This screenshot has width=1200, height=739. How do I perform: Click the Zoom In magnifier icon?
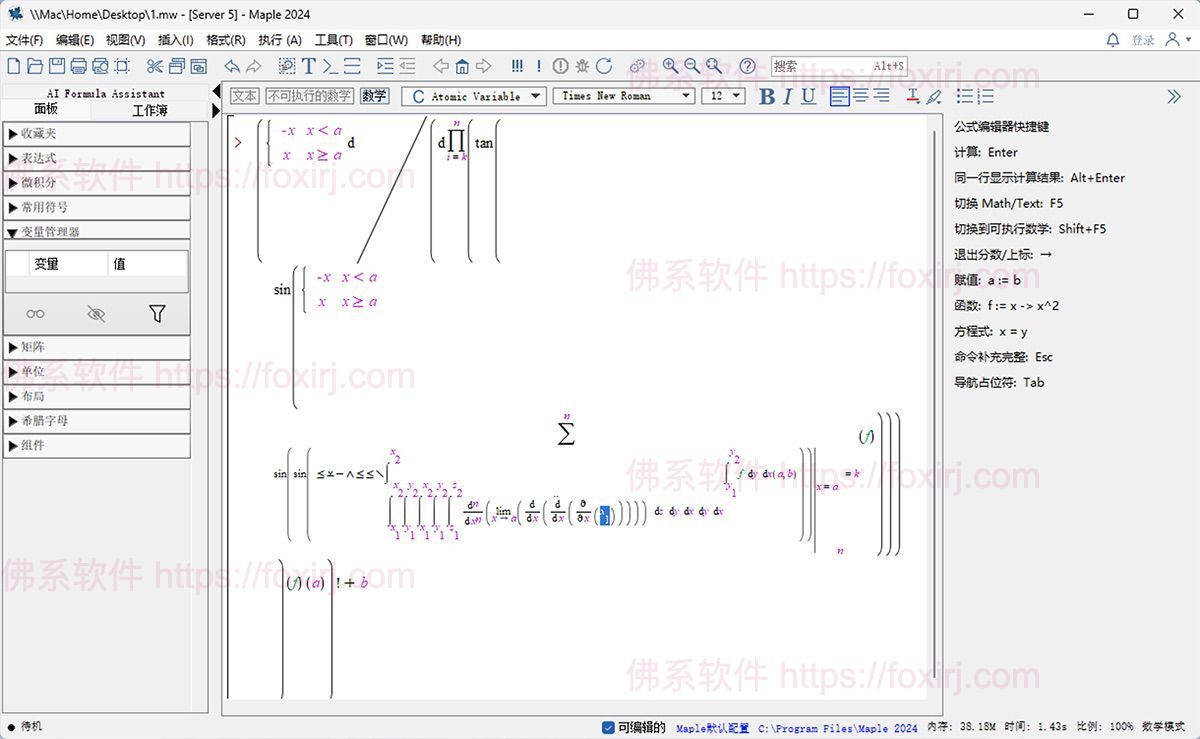pyautogui.click(x=670, y=66)
